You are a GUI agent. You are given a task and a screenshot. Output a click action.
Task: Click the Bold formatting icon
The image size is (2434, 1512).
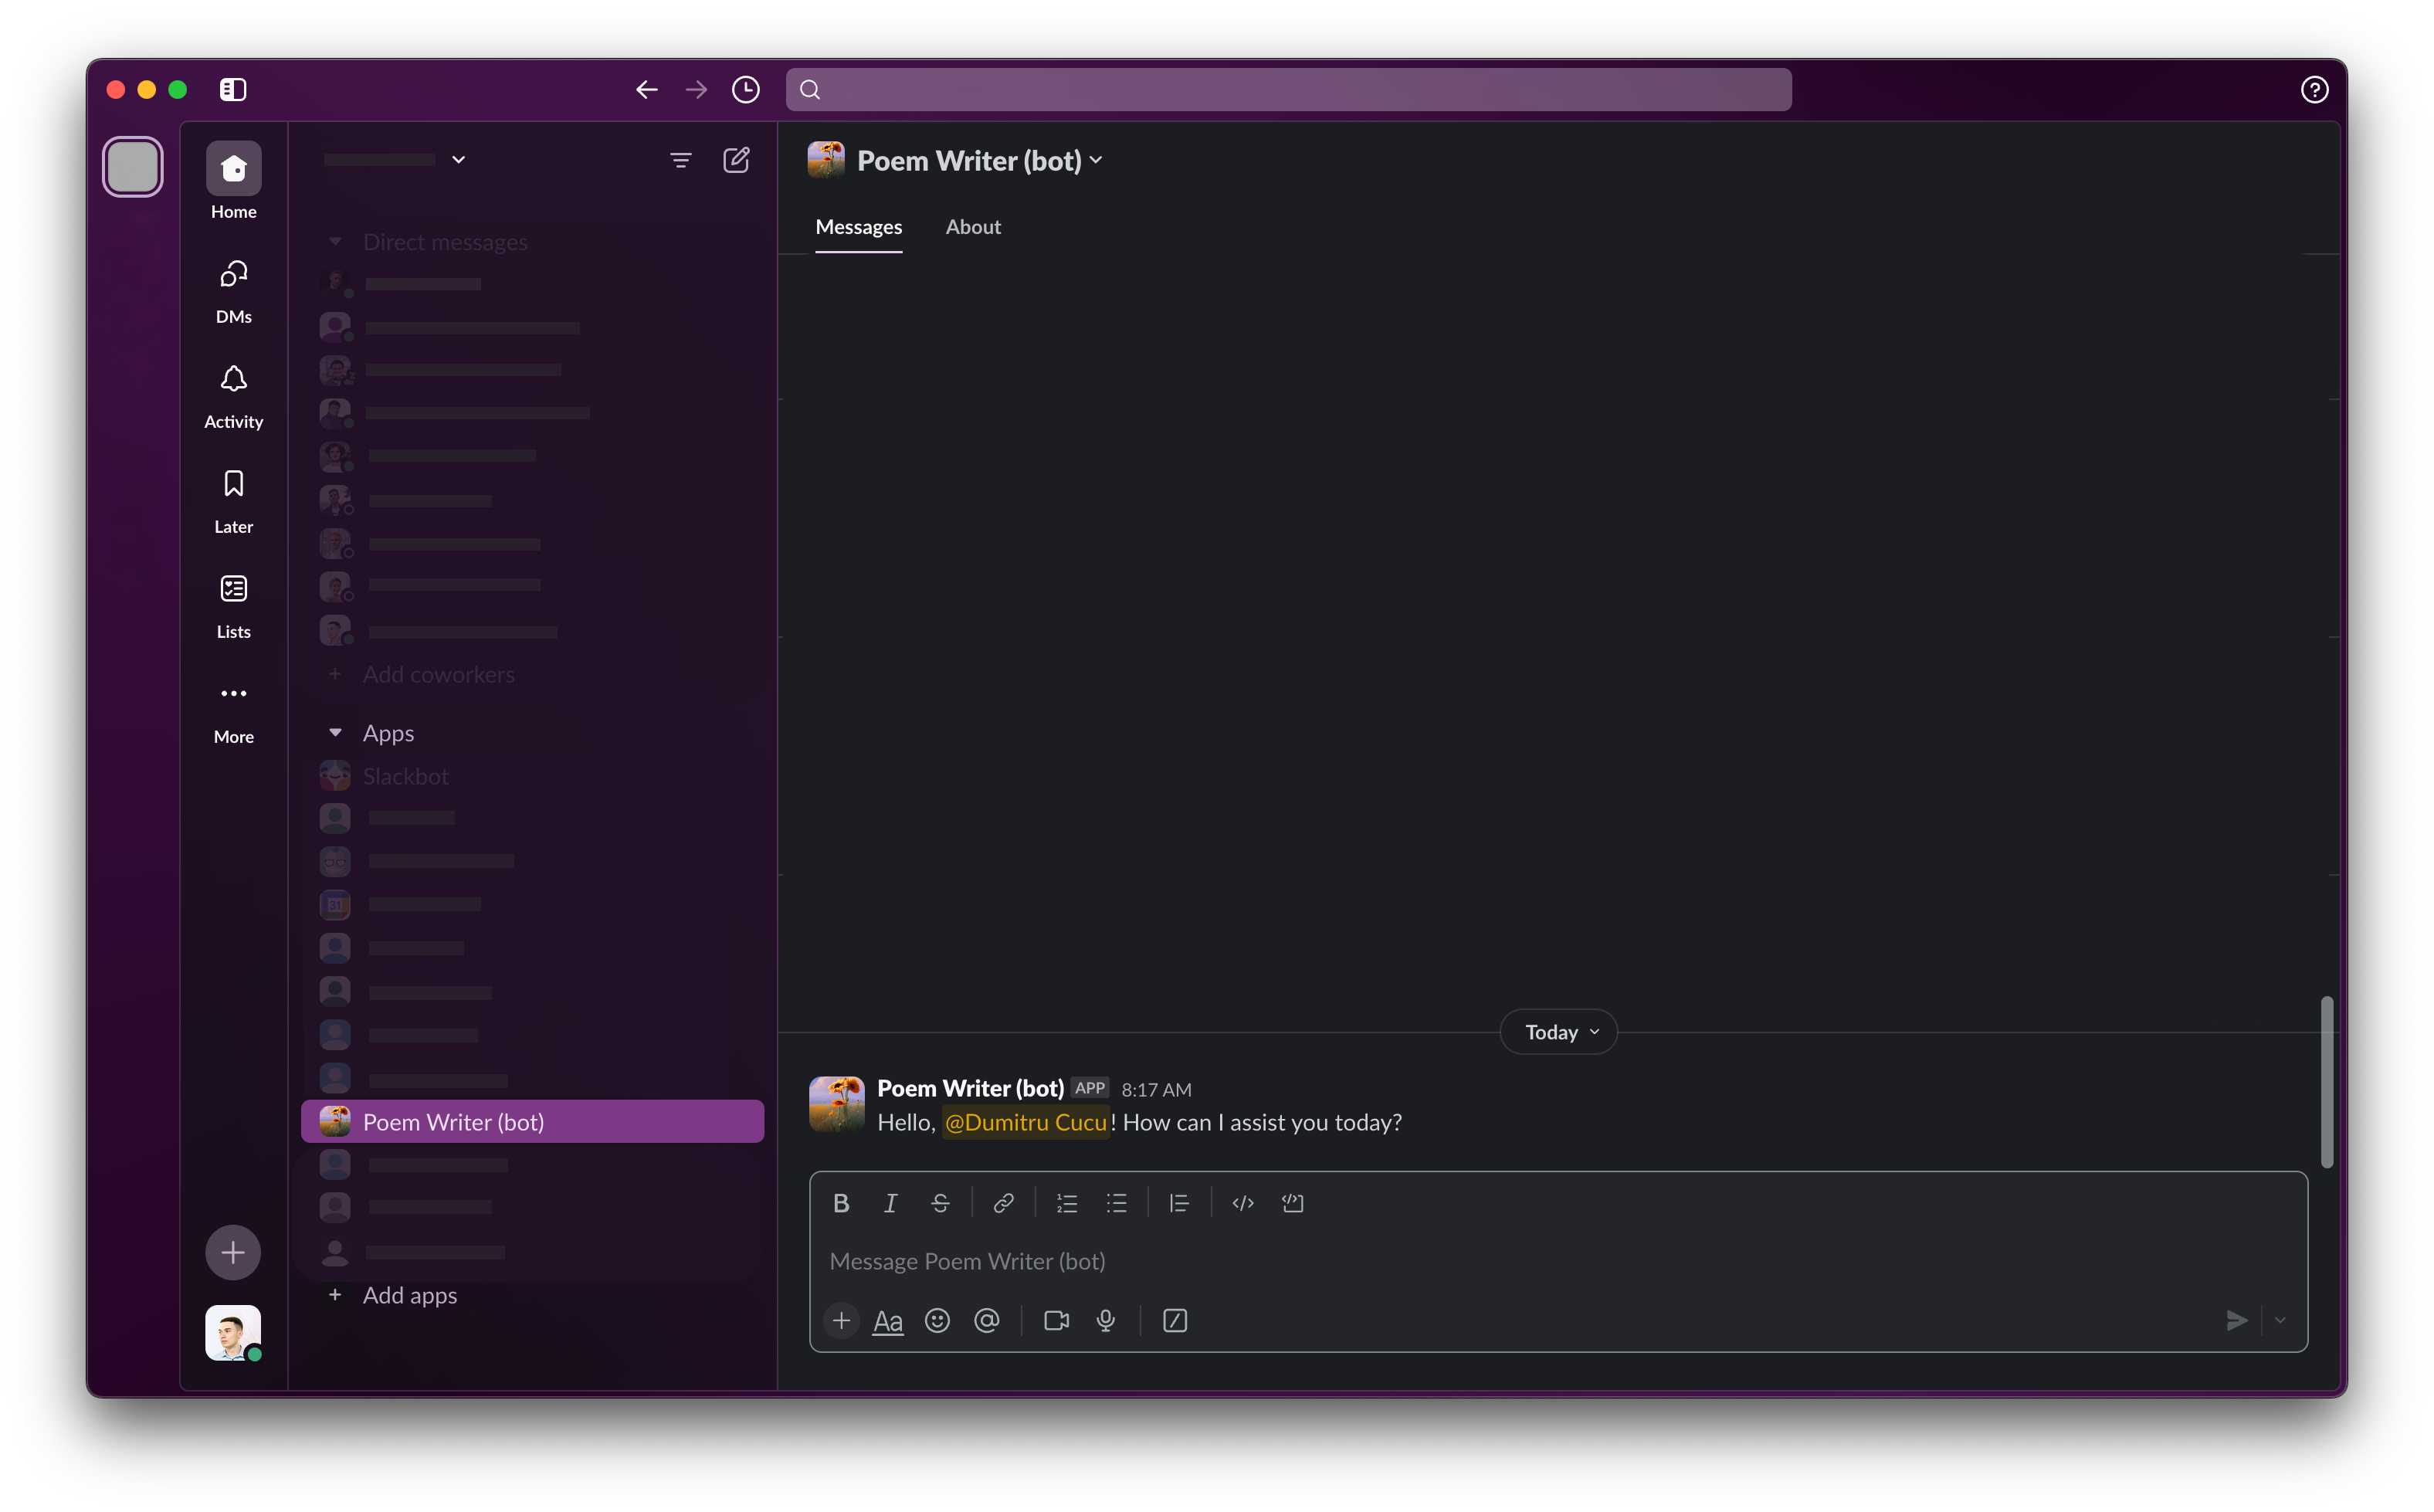click(841, 1203)
